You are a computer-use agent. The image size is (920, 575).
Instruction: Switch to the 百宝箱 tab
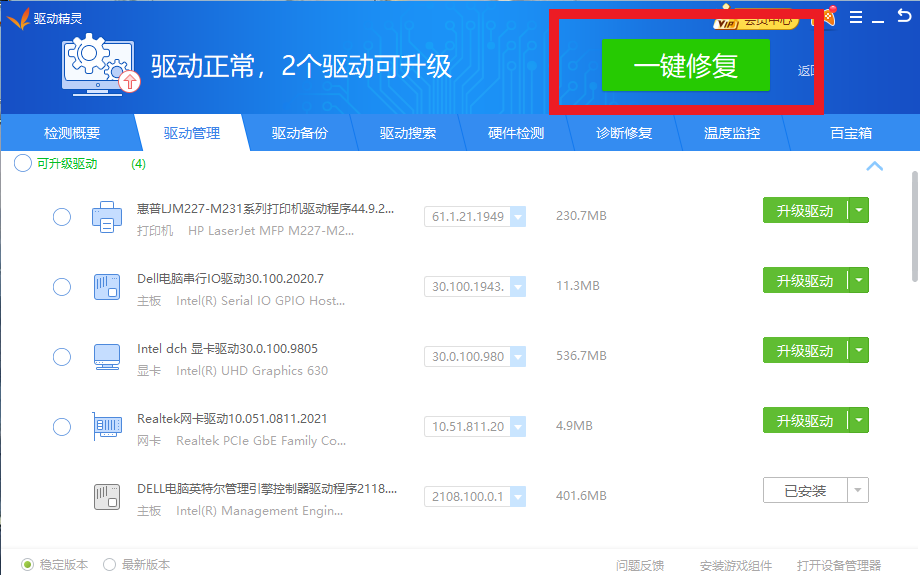851,133
